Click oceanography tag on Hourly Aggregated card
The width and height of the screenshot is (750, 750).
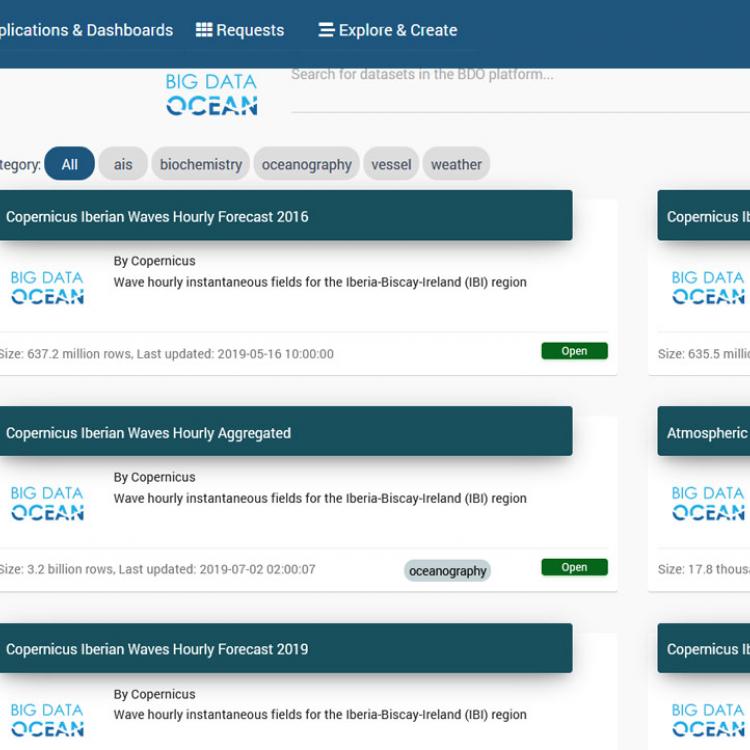coord(447,571)
